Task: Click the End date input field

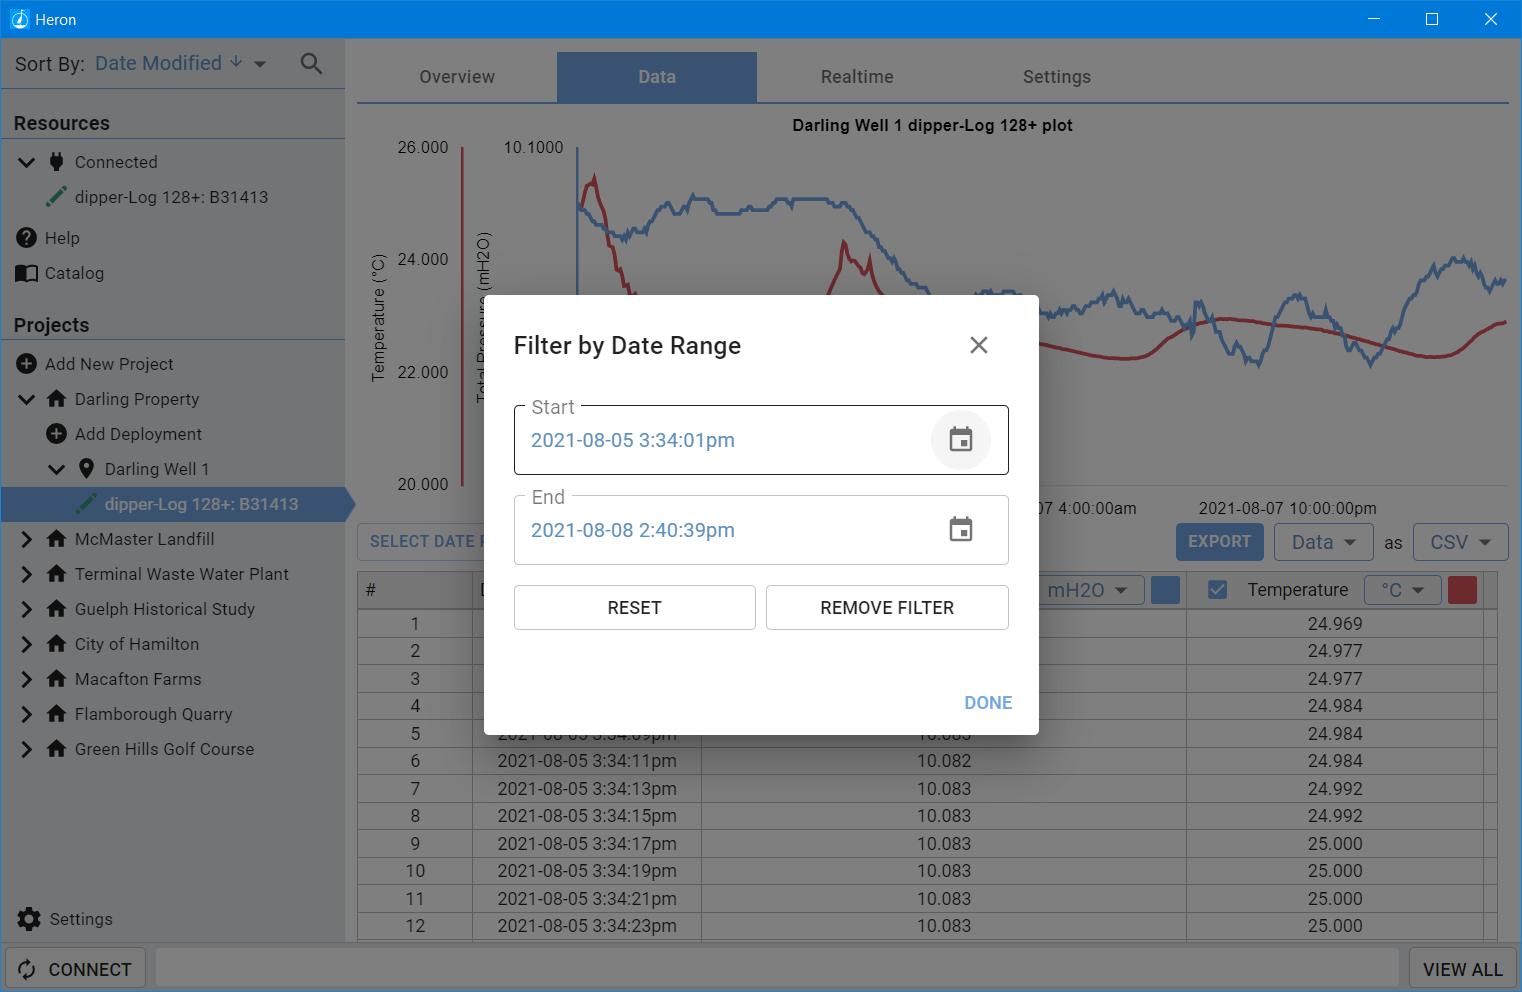Action: (x=761, y=530)
